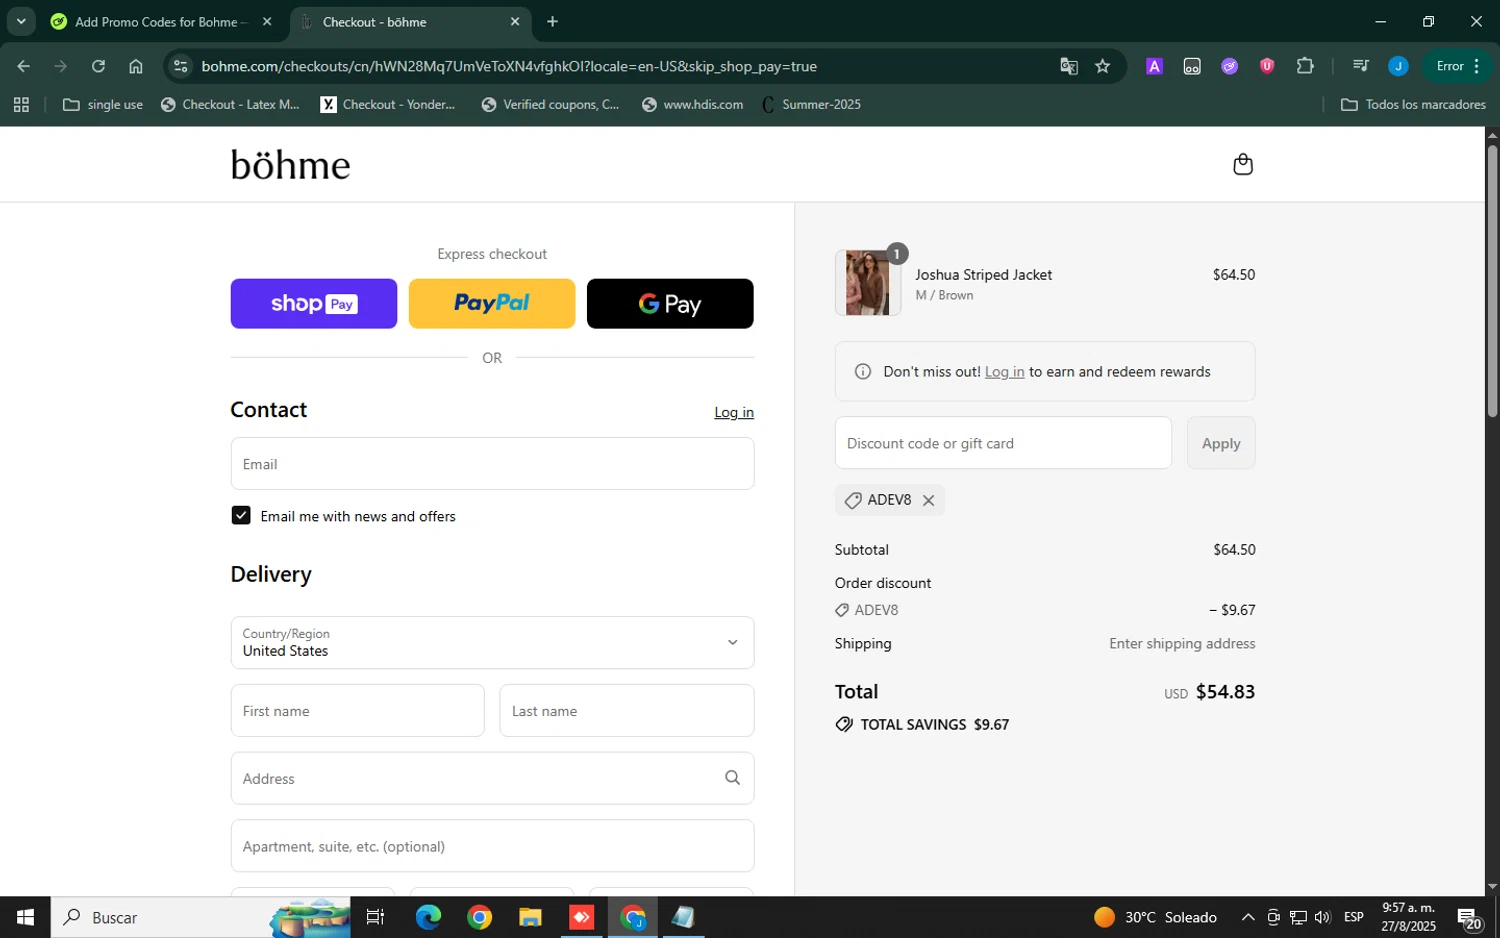Go back to the previous page
This screenshot has width=1500, height=938.
pyautogui.click(x=23, y=66)
